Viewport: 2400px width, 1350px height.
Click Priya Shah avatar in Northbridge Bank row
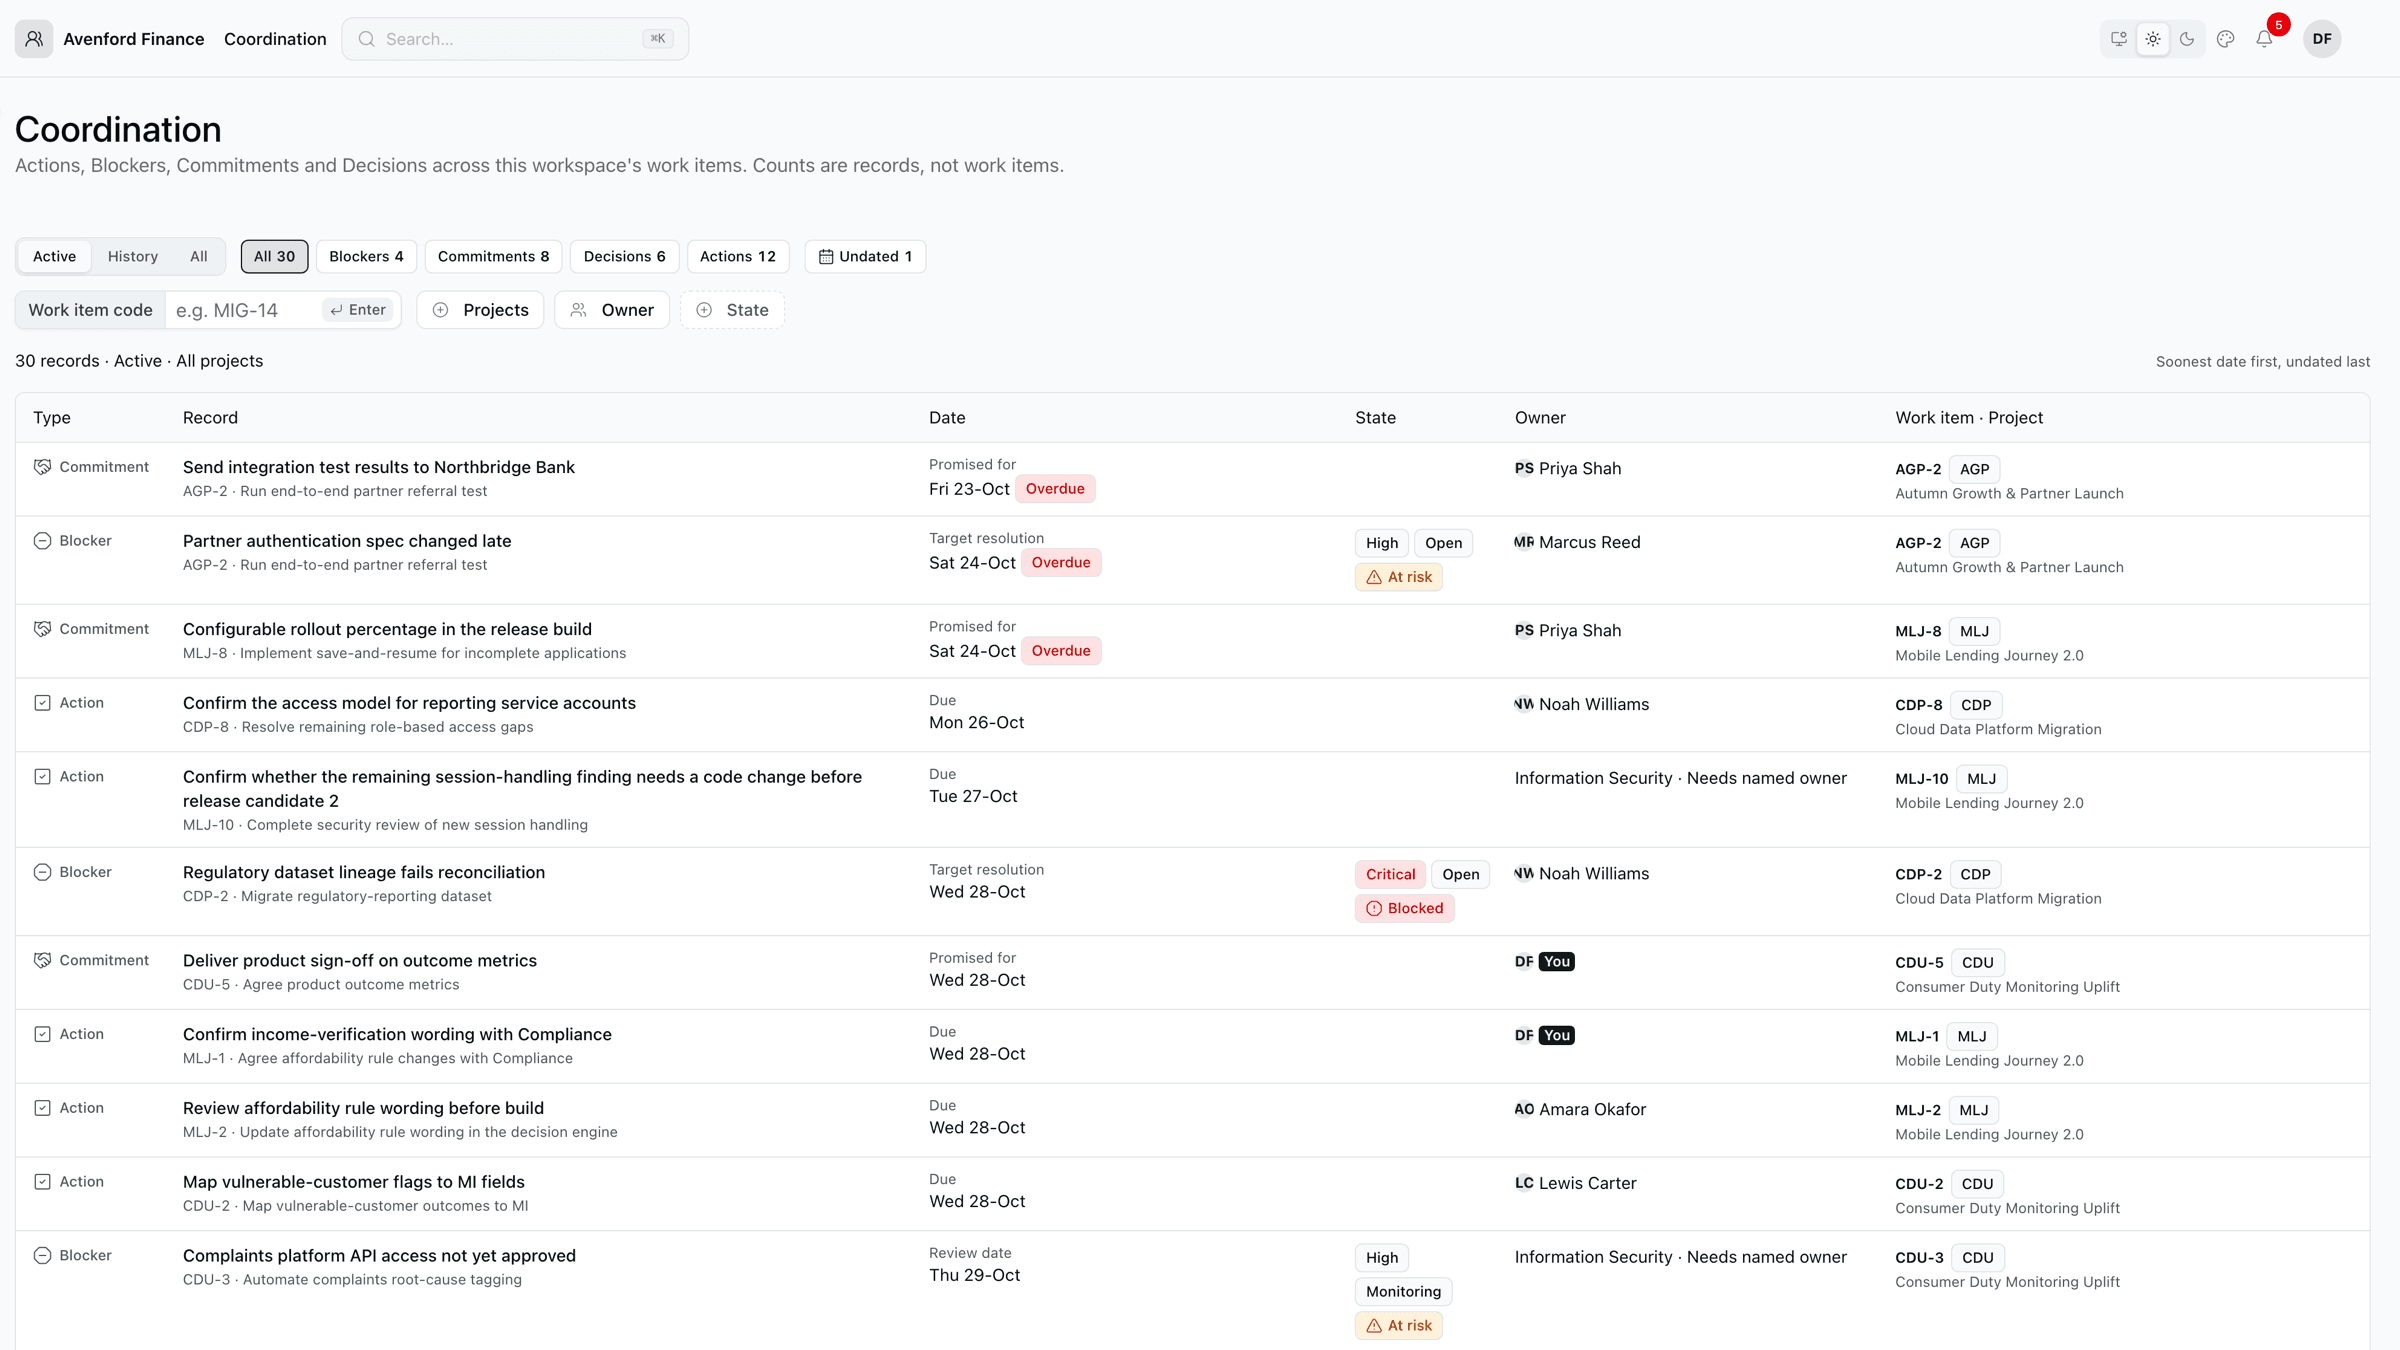click(x=1524, y=468)
